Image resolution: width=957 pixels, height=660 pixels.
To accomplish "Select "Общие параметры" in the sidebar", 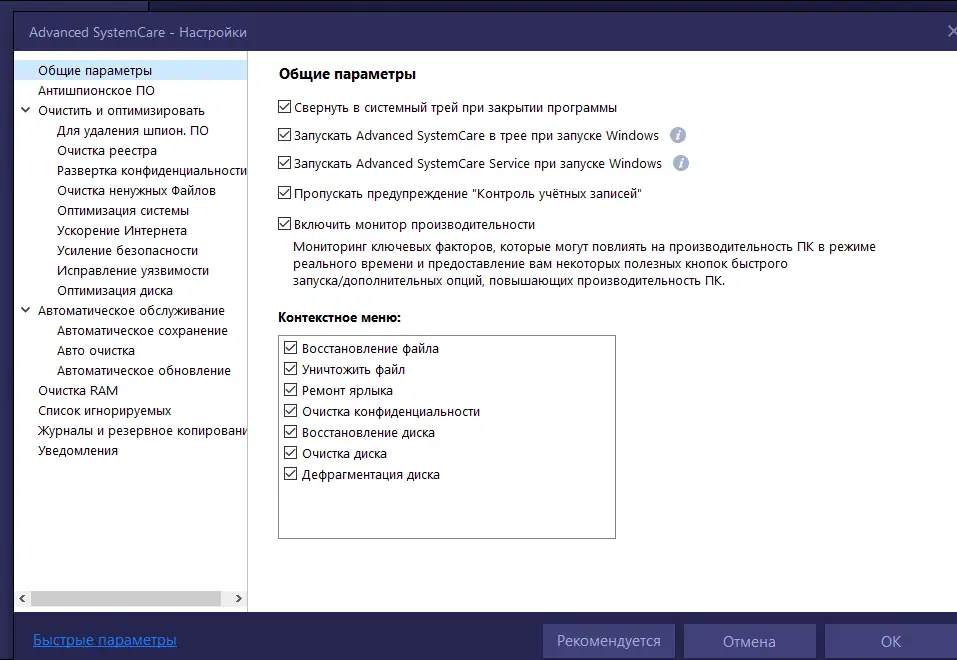I will [x=131, y=70].
